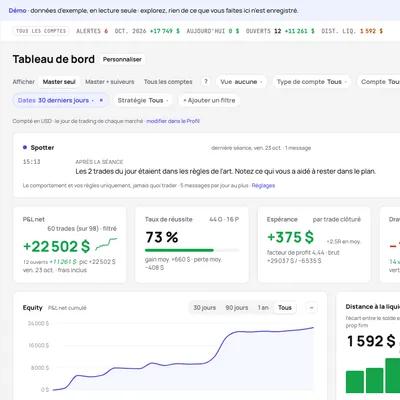Select the 73 % taux de réussite value
This screenshot has width=400, height=400.
click(x=162, y=237)
